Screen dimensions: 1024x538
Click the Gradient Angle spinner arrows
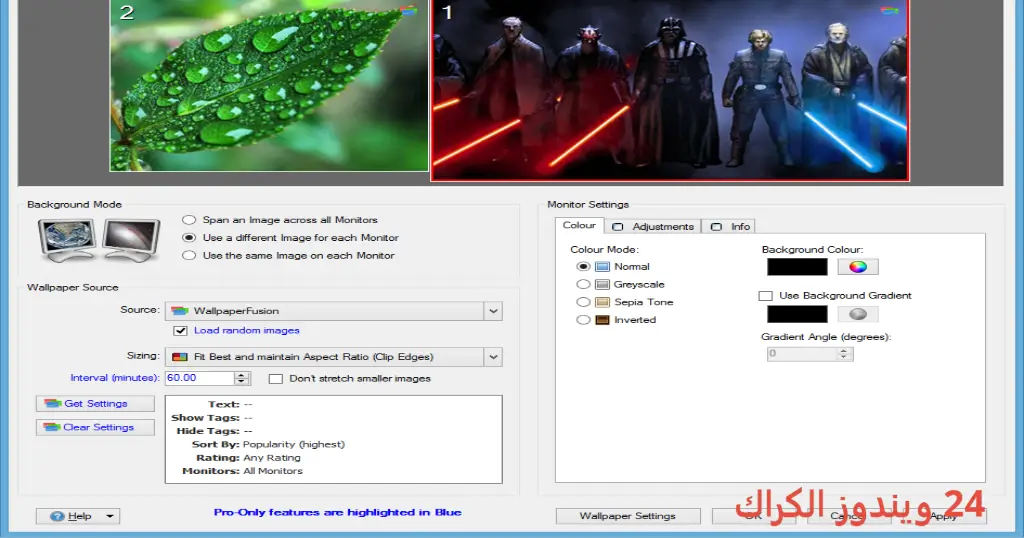(x=844, y=354)
